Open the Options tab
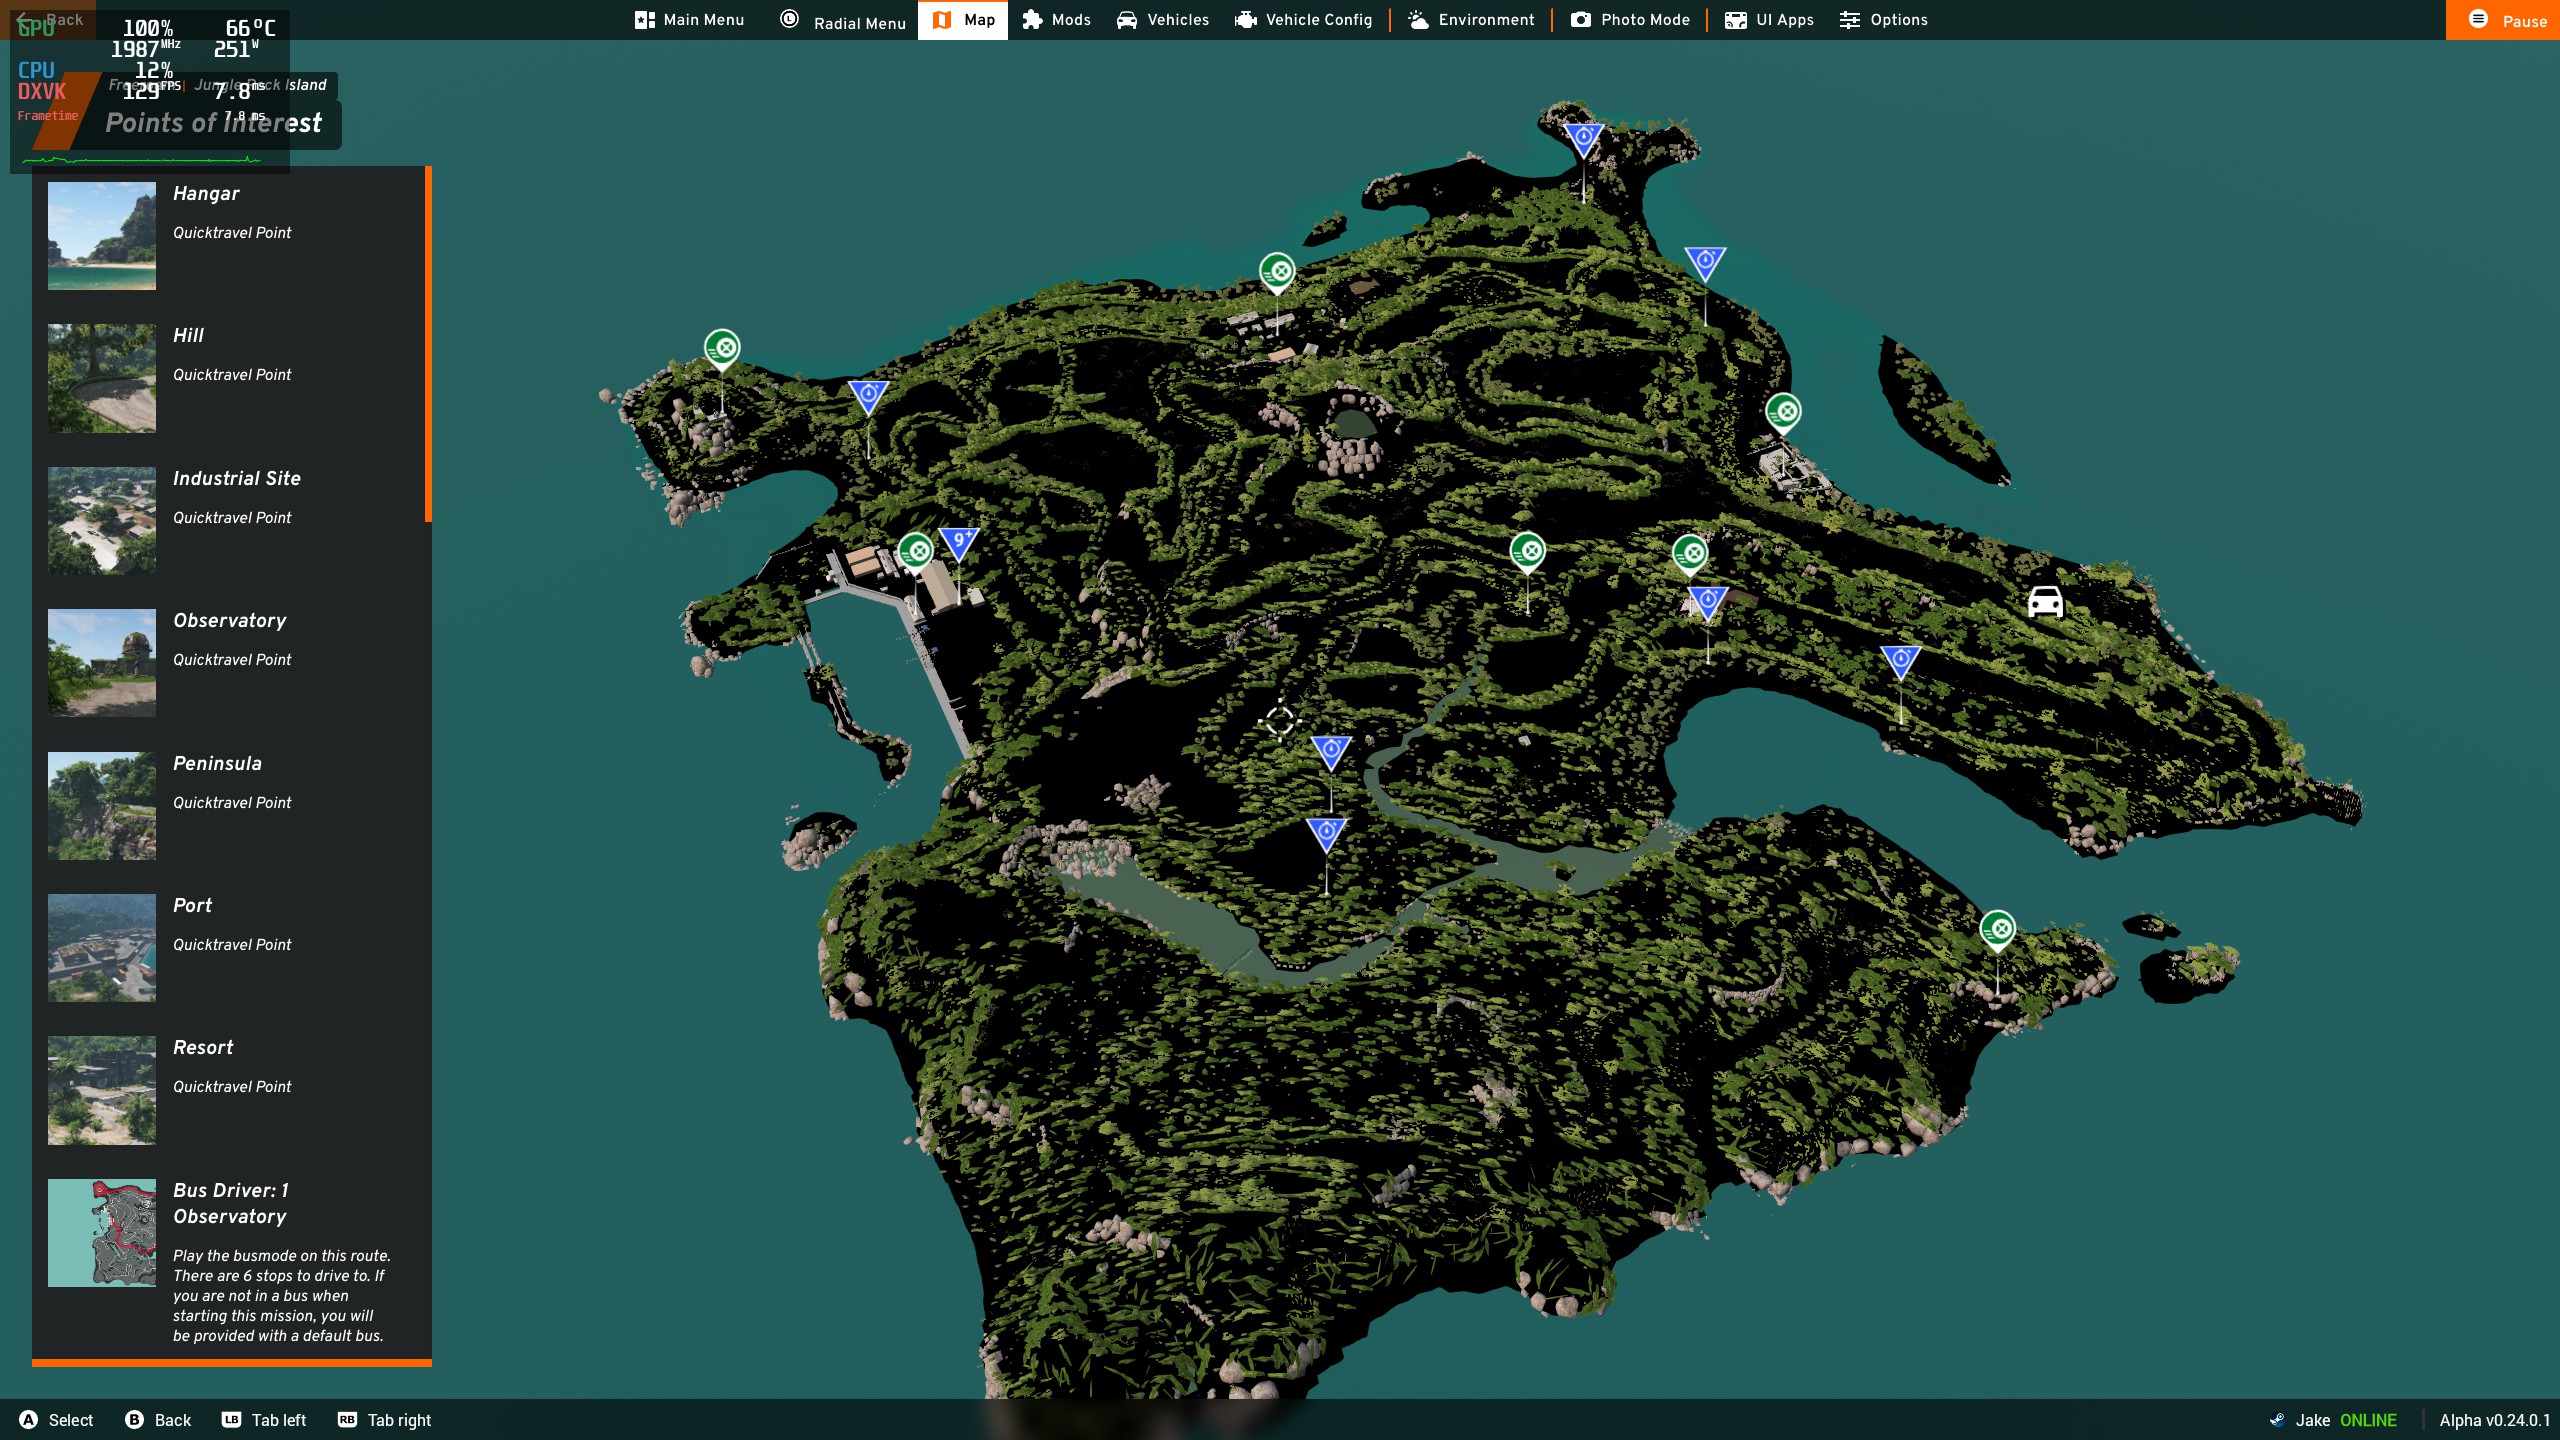This screenshot has height=1440, width=2560. point(1883,20)
